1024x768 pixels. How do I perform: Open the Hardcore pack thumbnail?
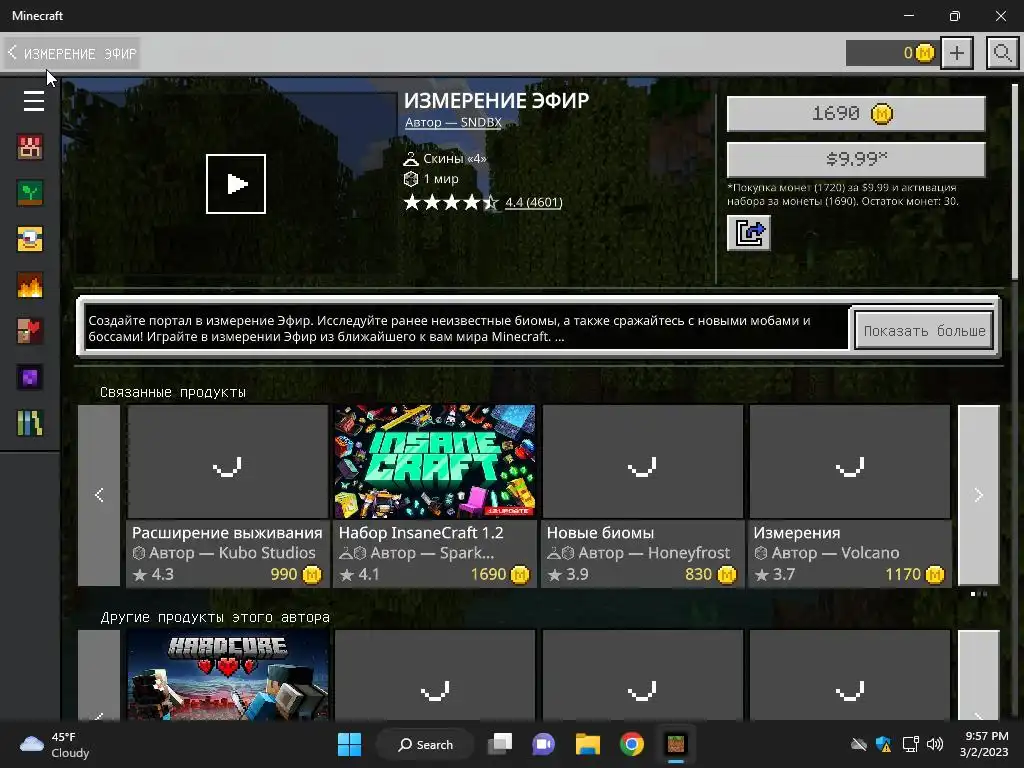(227, 675)
